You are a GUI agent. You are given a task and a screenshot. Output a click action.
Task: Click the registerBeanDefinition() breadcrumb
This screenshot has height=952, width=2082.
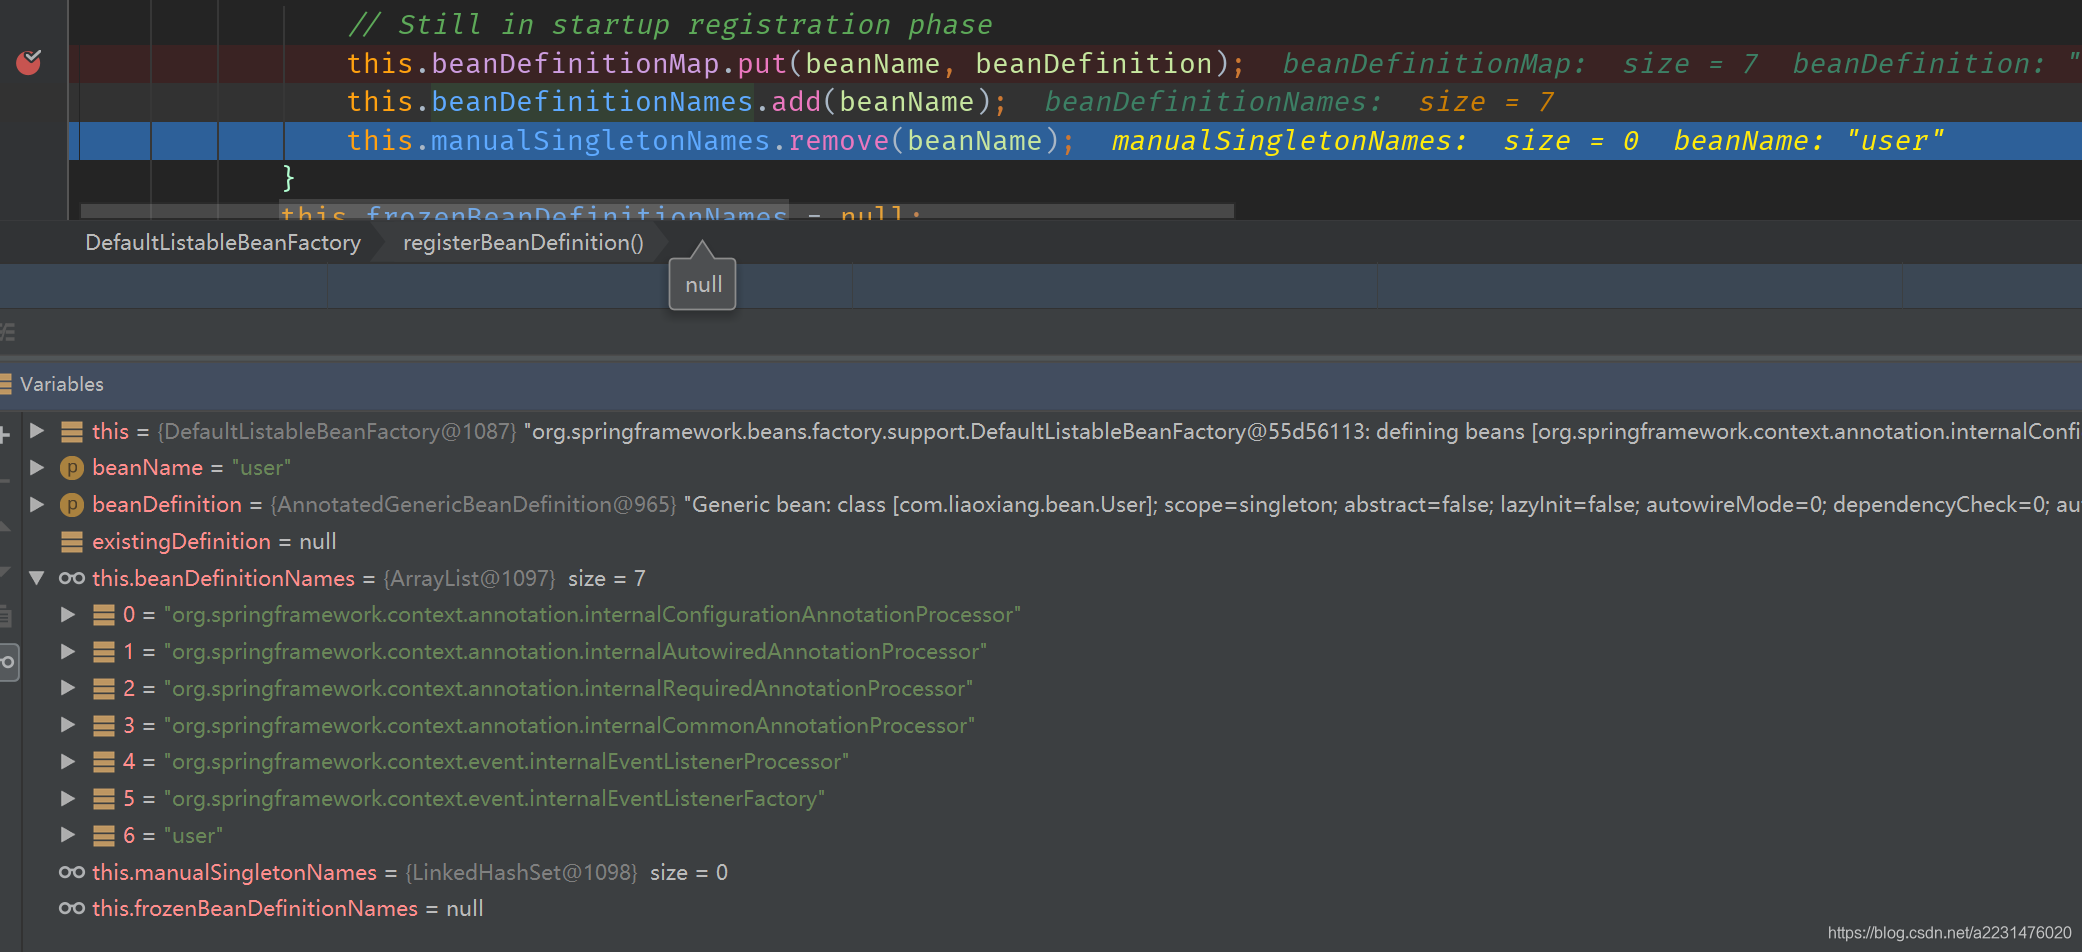(523, 243)
